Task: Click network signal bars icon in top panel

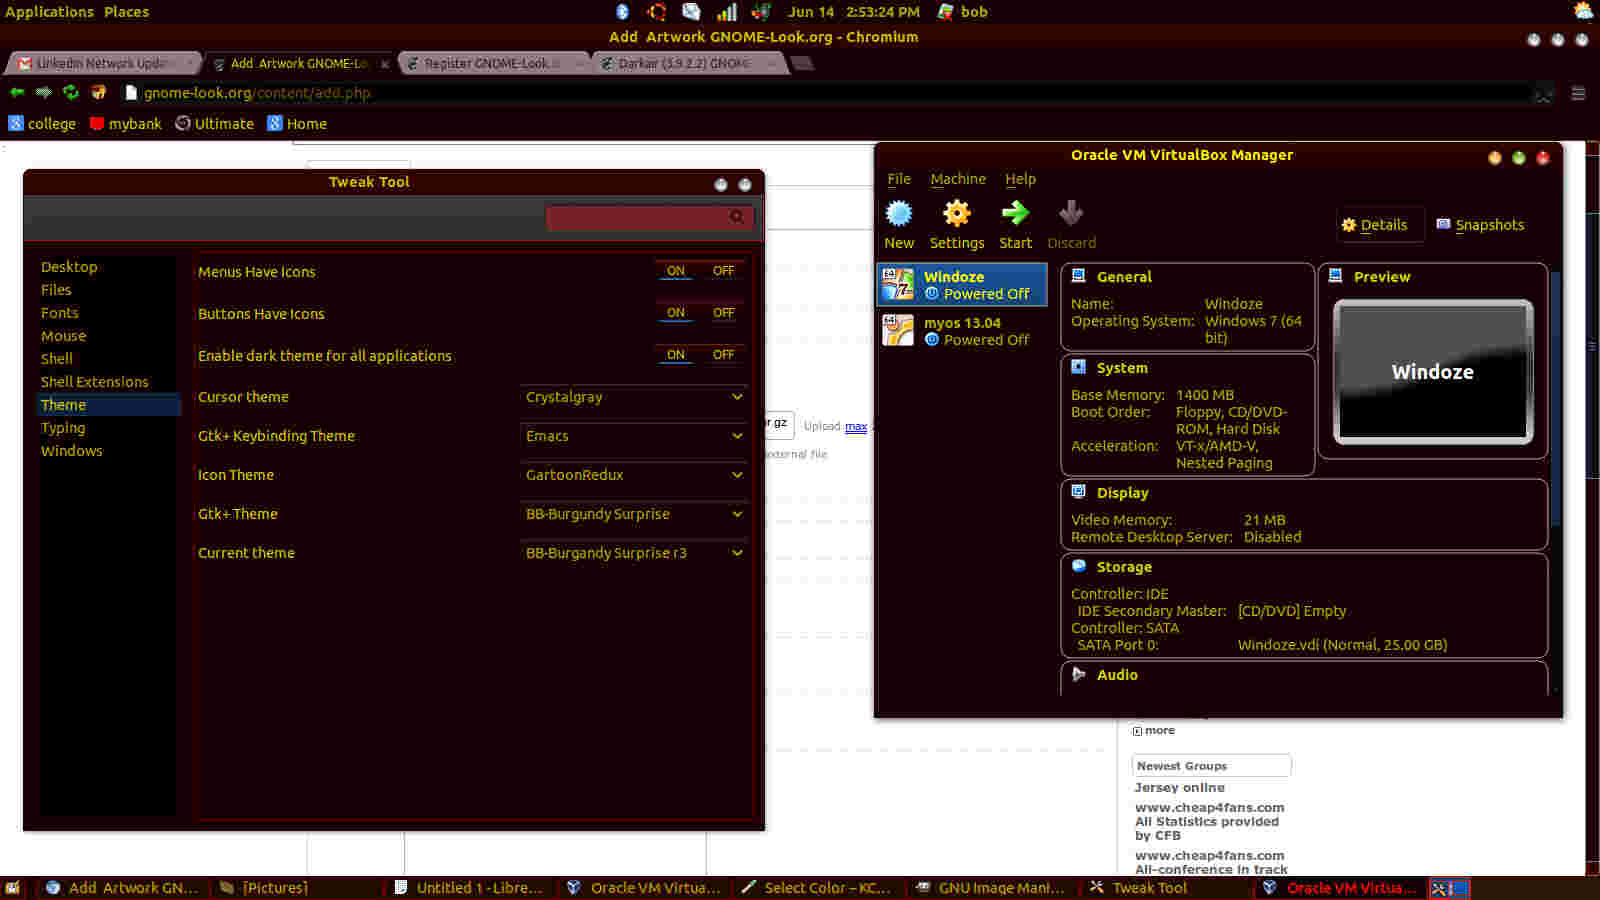Action: (x=727, y=12)
